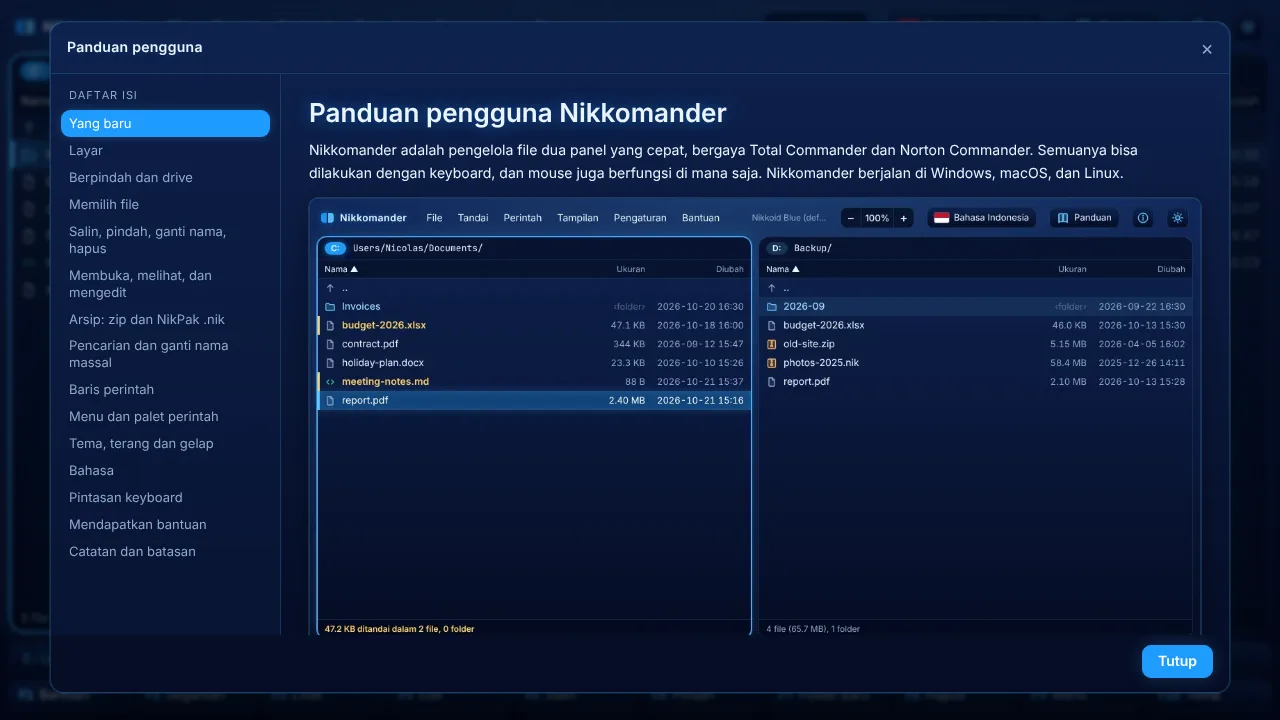Click the file icon beside budget-2026.xlsx in left panel
1280x720 pixels.
(x=330, y=325)
